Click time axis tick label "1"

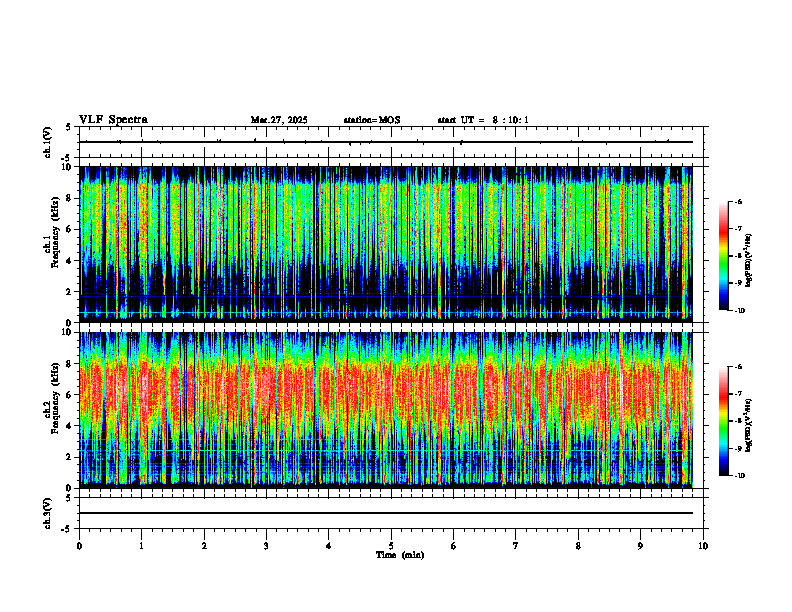[x=141, y=546]
